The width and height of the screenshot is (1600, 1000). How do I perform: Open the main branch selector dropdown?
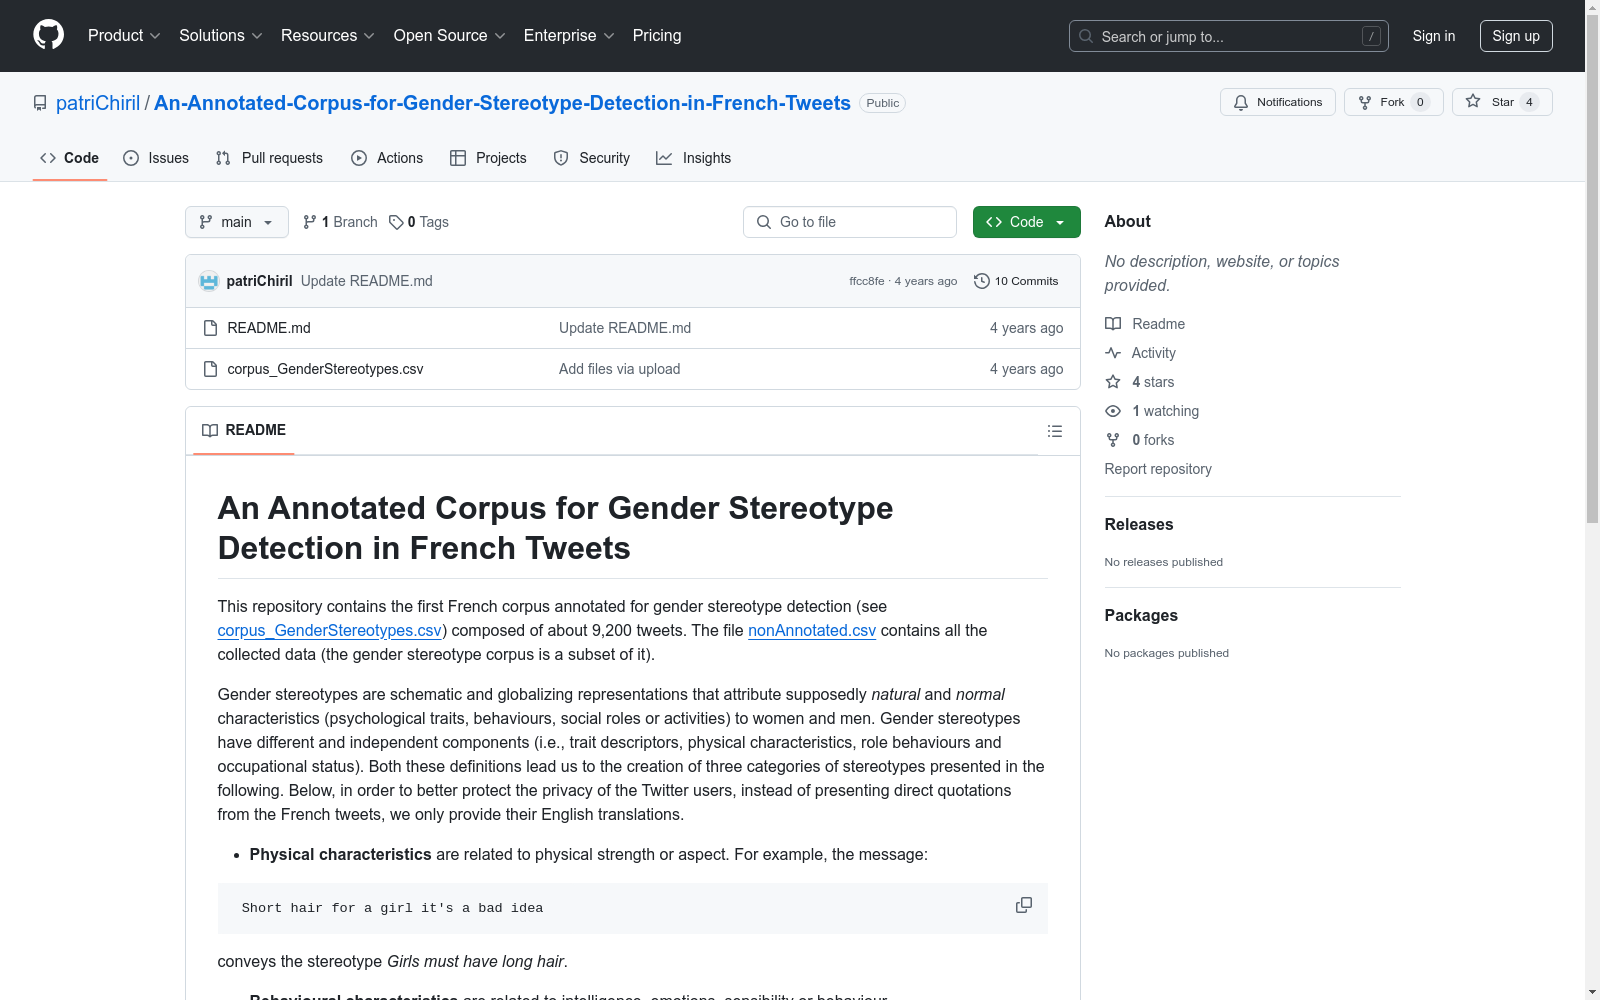point(236,222)
